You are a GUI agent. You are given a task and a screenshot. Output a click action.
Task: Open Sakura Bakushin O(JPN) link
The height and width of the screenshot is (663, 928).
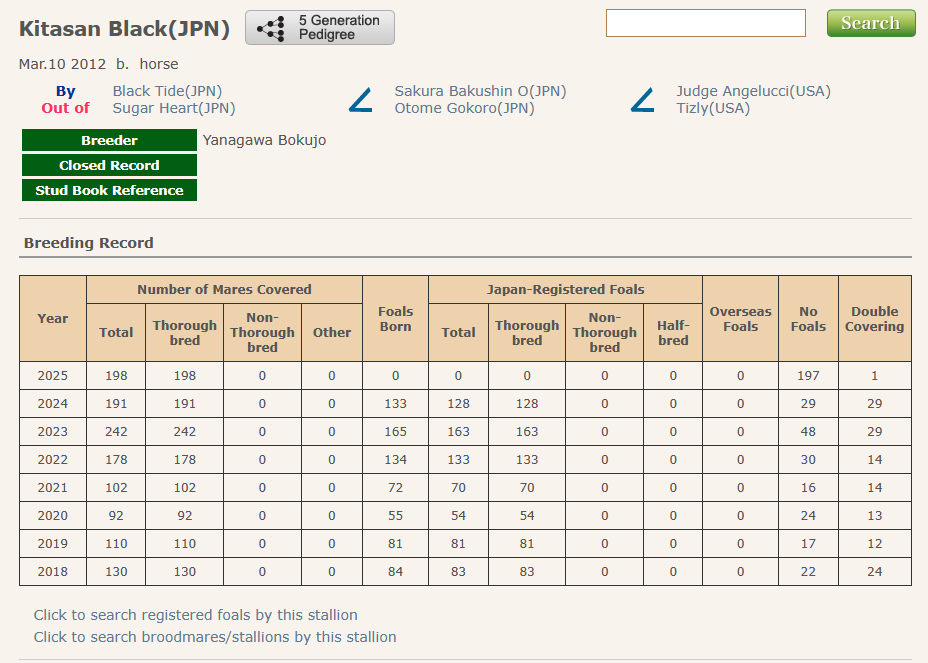[x=481, y=91]
